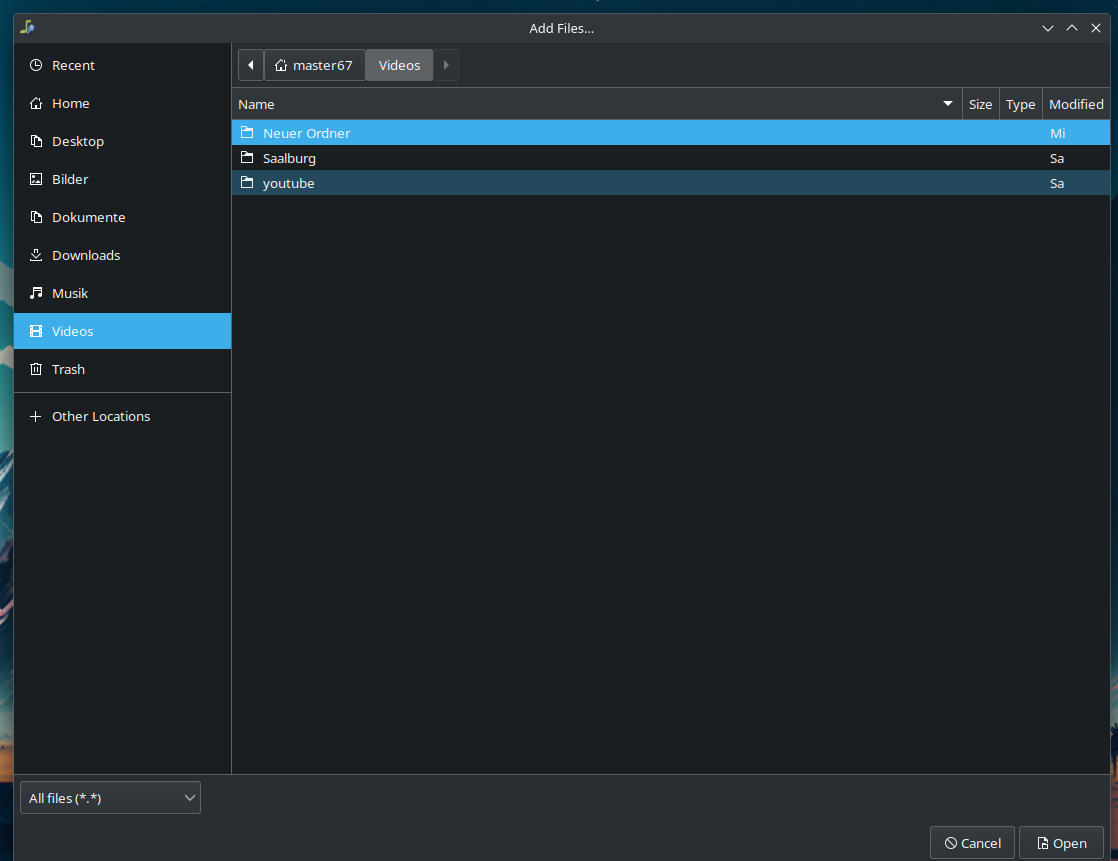Viewport: 1118px width, 861px height.
Task: Open Recent in the sidebar
Action: point(122,66)
